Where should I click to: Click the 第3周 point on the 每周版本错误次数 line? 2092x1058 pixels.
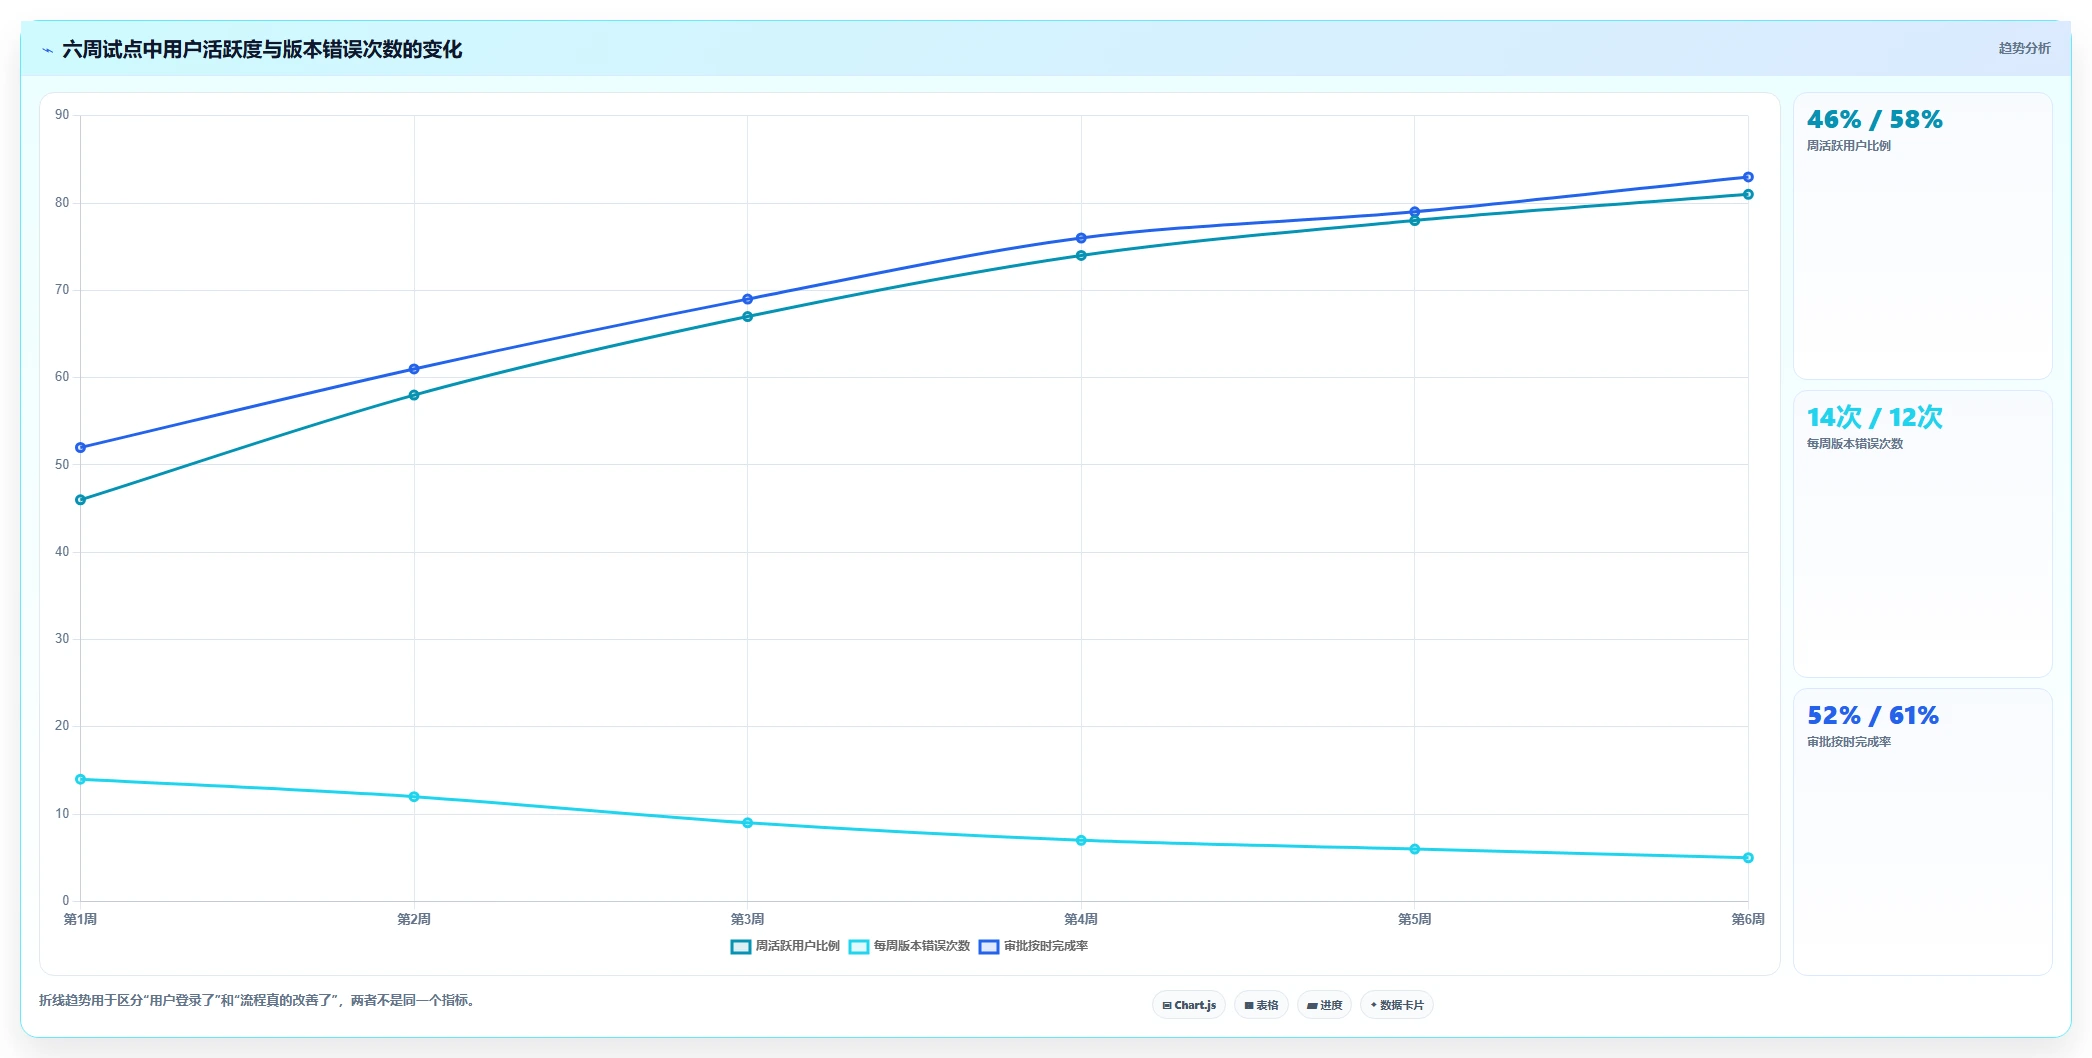tap(748, 823)
